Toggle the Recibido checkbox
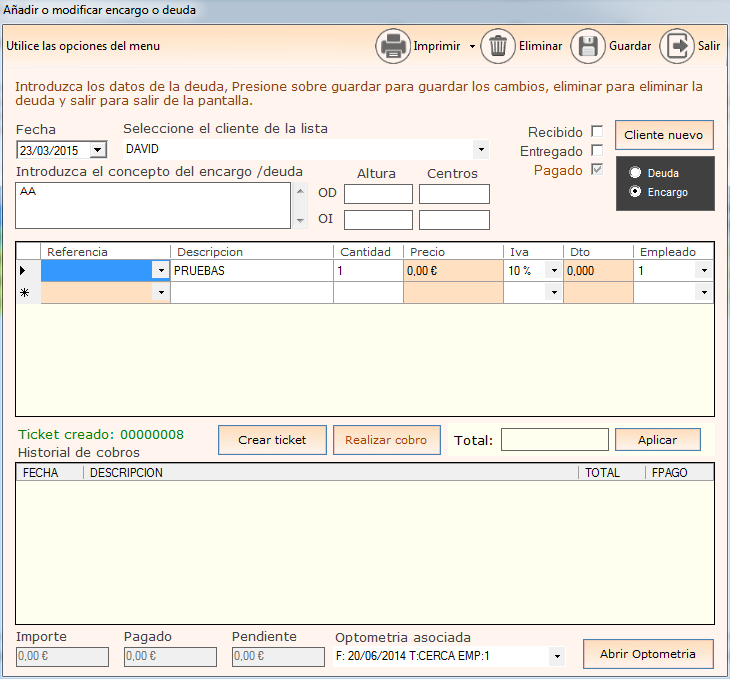 (x=597, y=131)
